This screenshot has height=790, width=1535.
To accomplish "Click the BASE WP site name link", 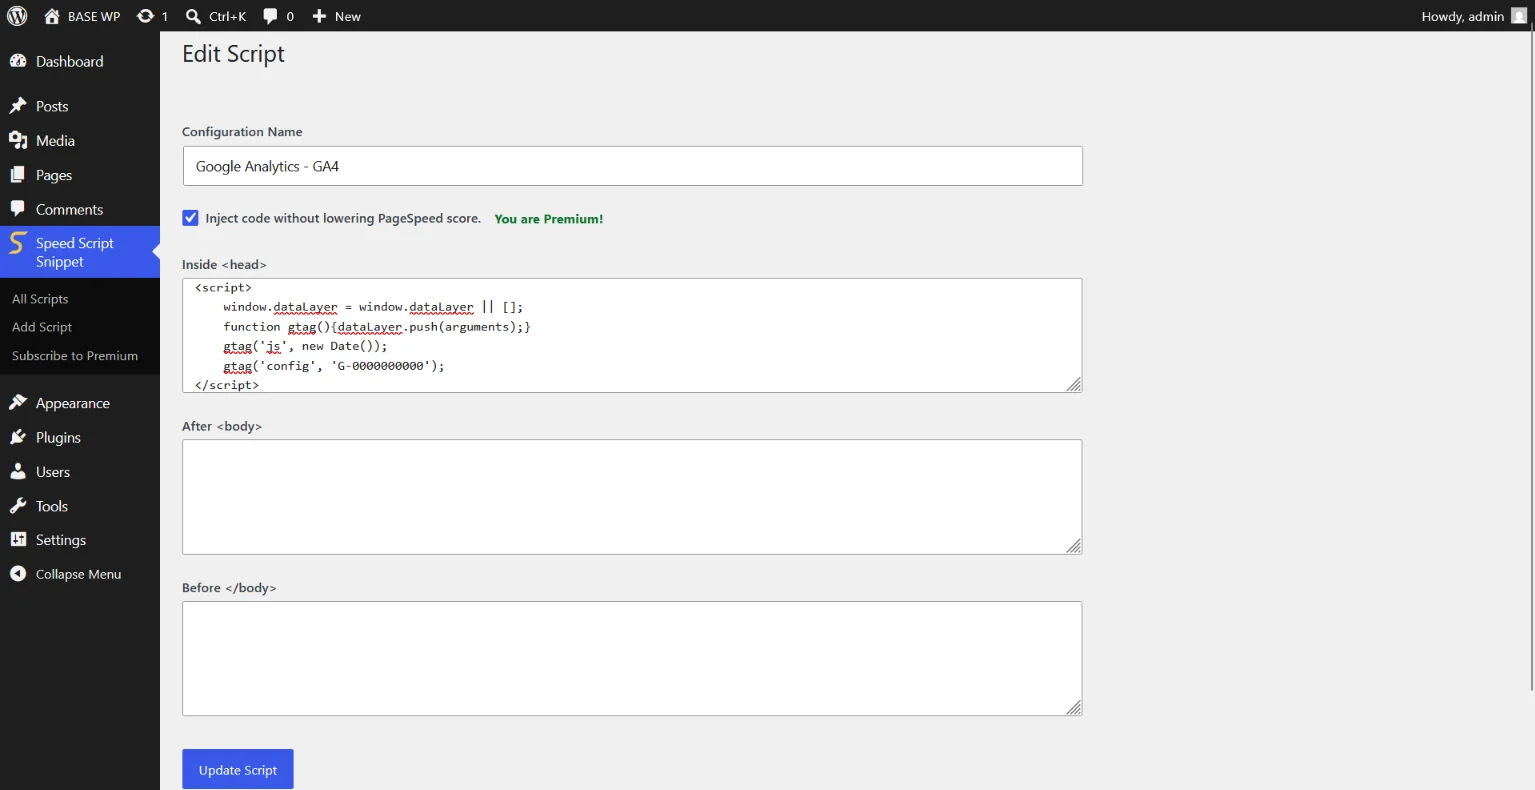I will tap(94, 16).
